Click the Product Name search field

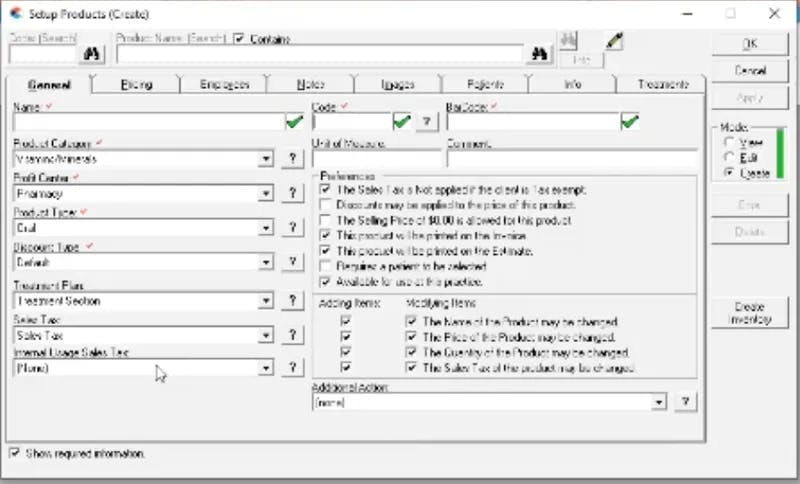320,54
